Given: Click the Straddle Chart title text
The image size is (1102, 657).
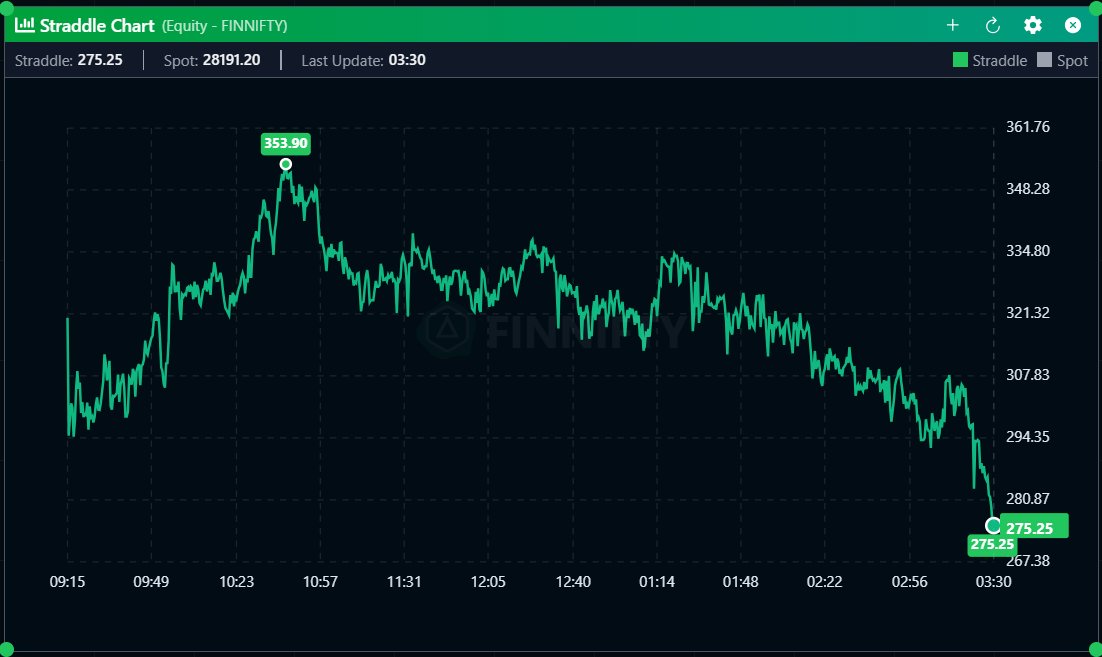Looking at the screenshot, I should pos(97,26).
